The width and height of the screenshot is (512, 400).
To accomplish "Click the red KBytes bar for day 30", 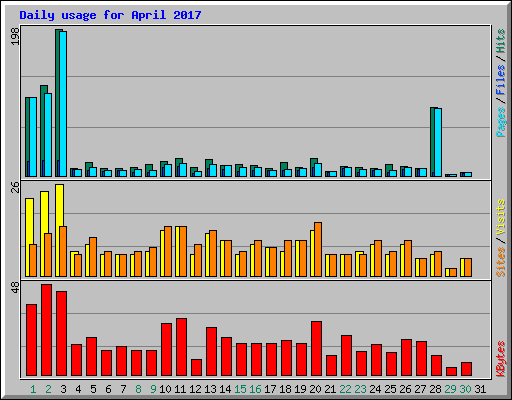I will pos(467,369).
